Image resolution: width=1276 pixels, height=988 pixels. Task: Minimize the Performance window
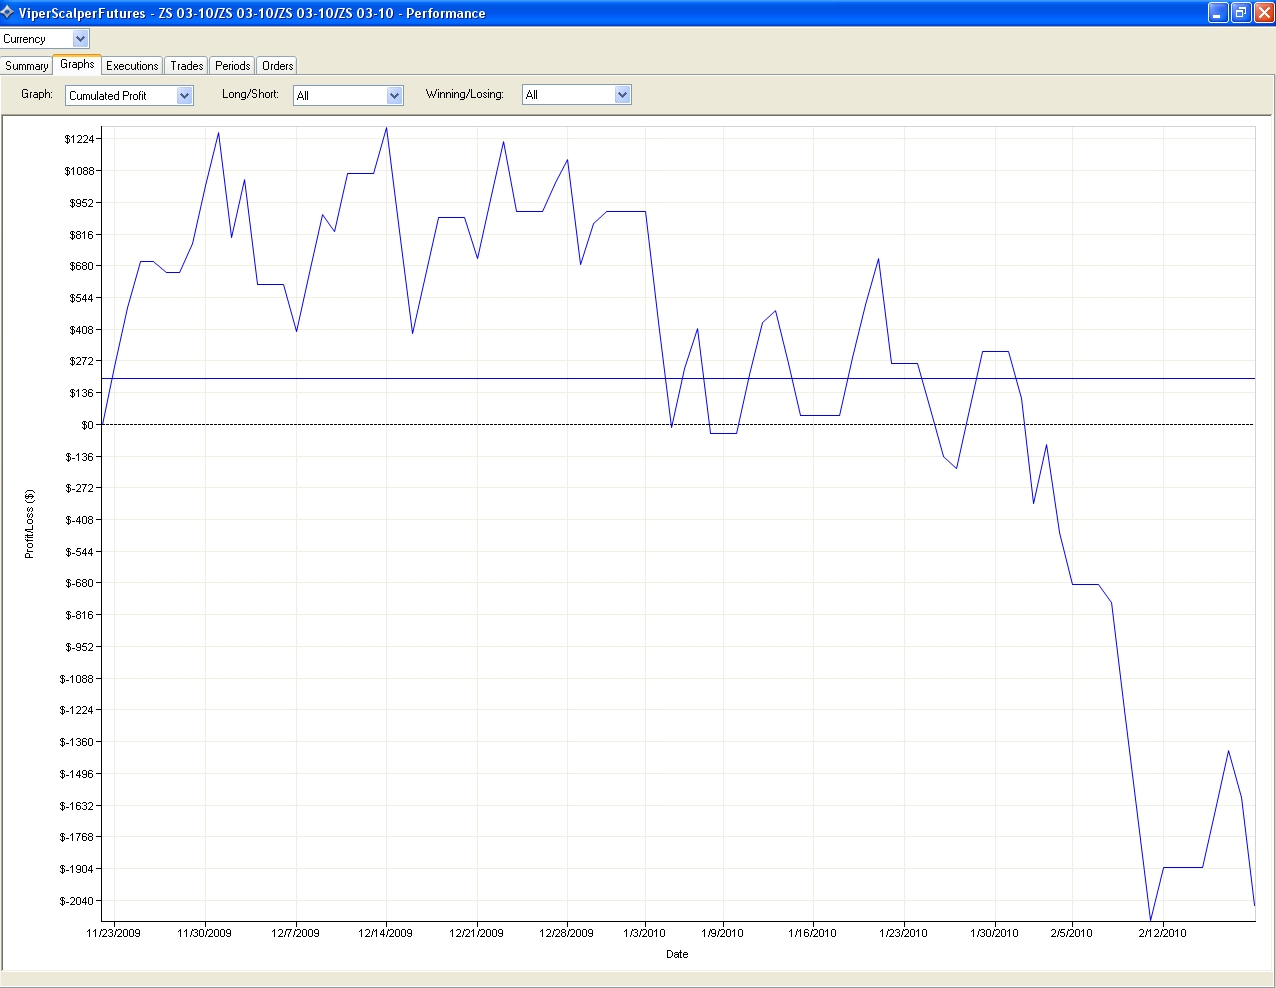tap(1218, 13)
